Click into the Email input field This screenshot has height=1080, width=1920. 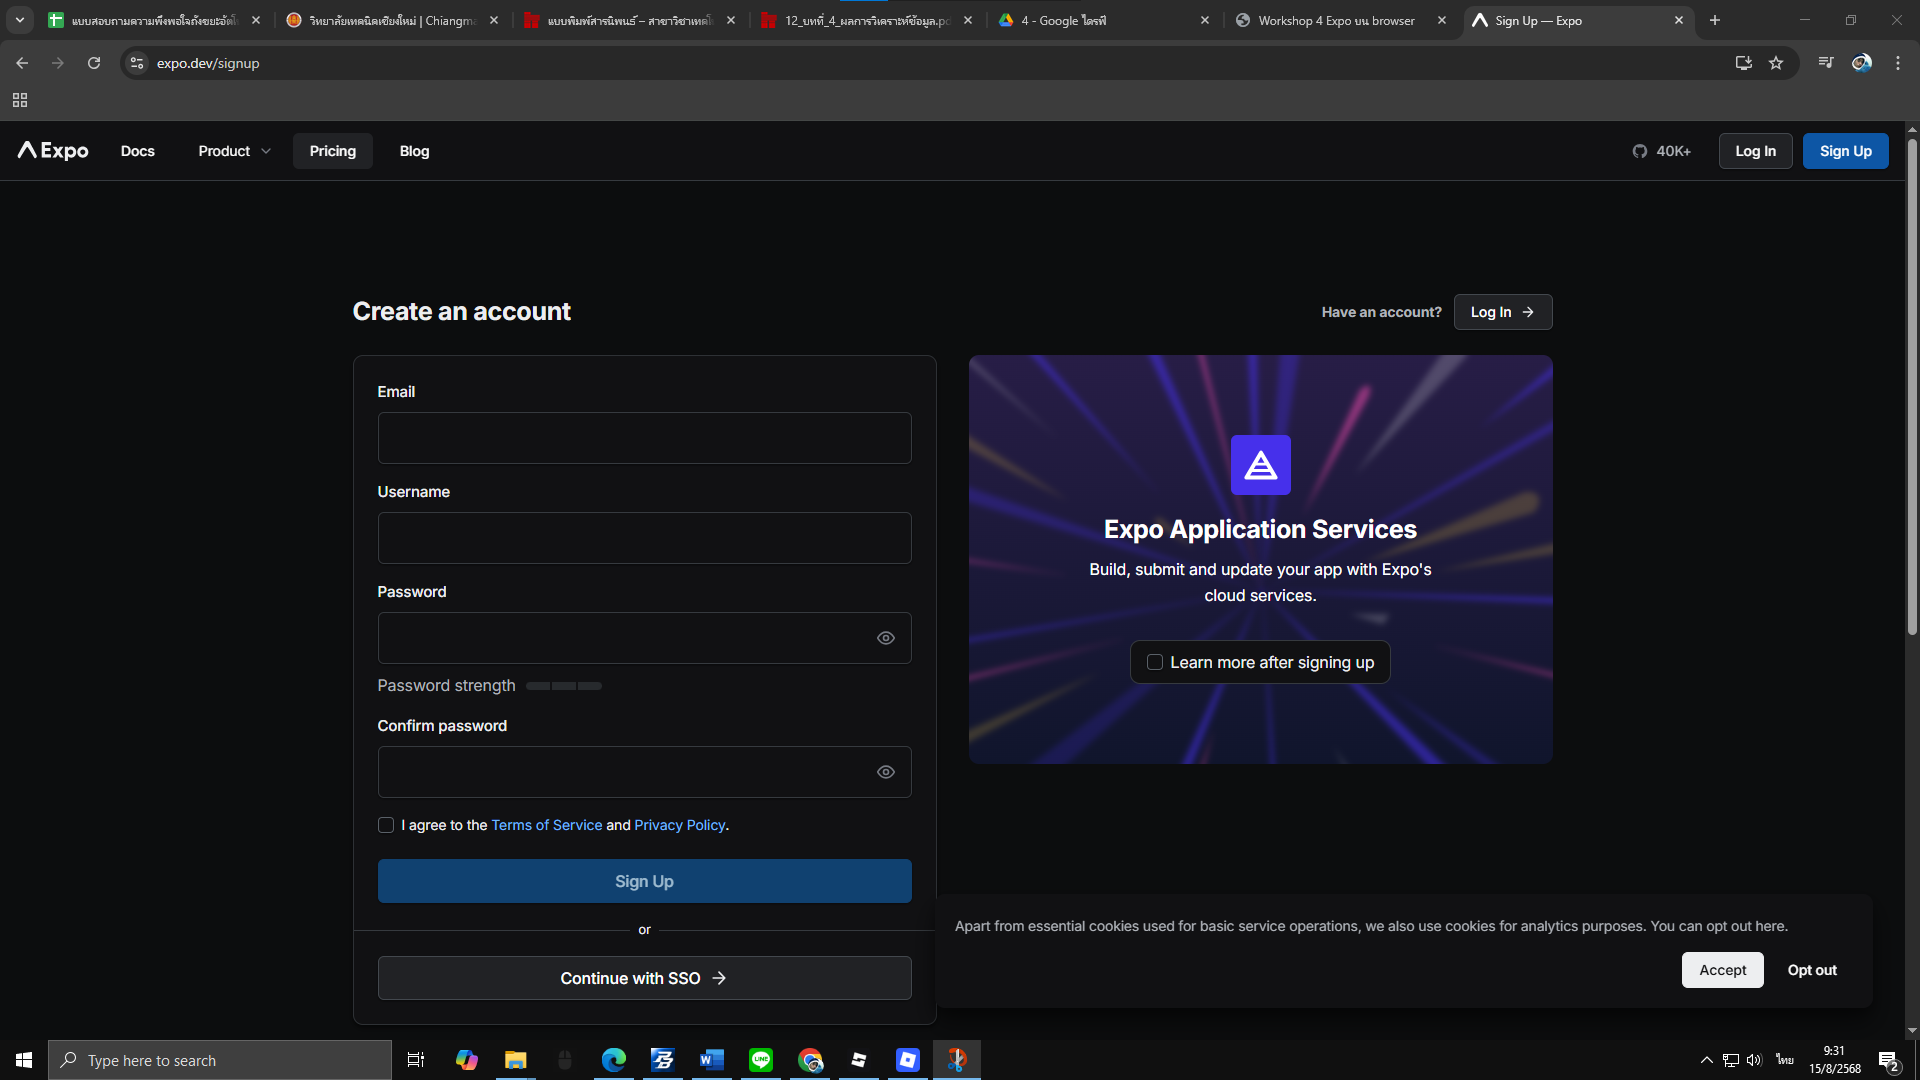pos(644,438)
